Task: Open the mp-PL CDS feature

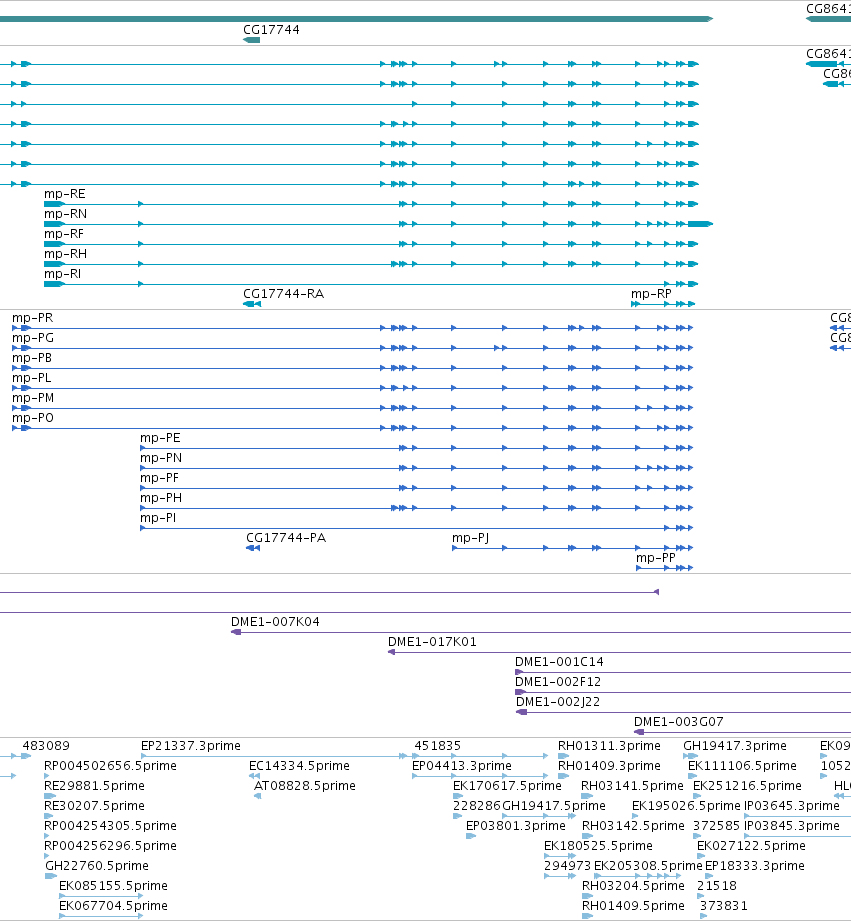Action: tap(352, 388)
